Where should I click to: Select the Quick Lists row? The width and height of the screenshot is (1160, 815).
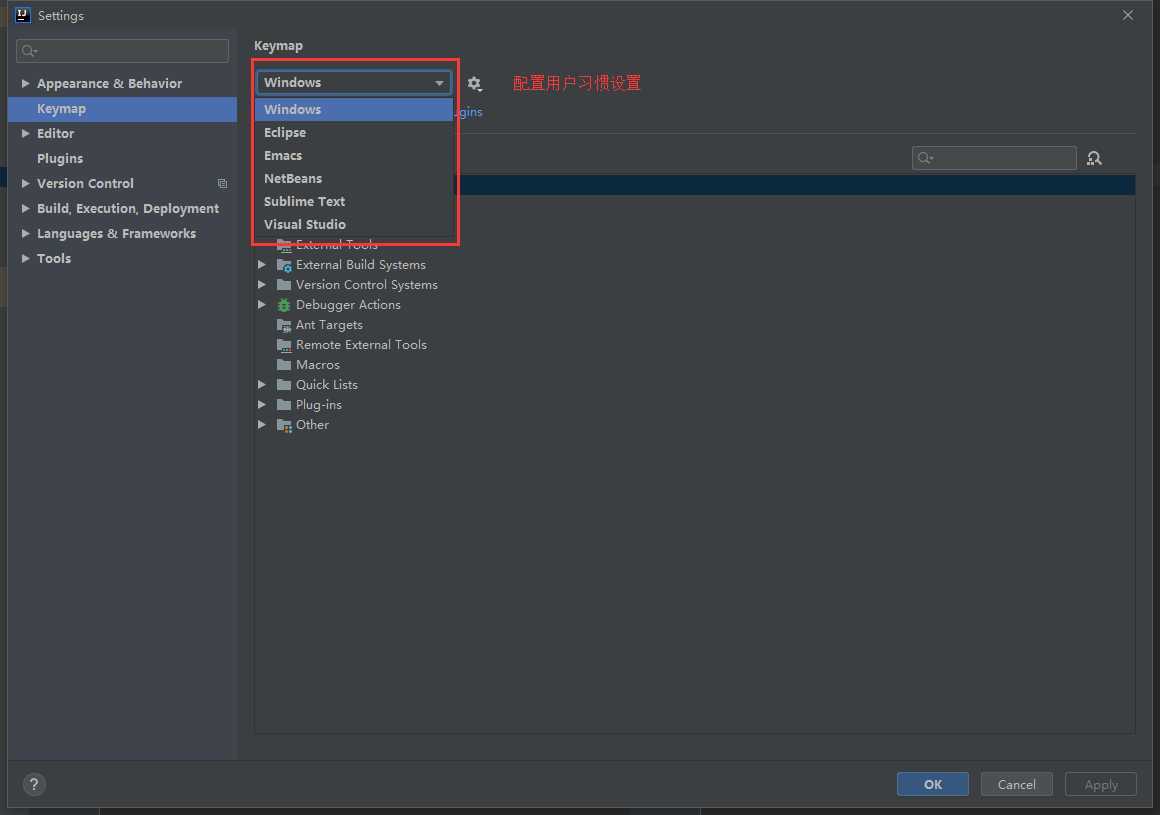pos(694,385)
